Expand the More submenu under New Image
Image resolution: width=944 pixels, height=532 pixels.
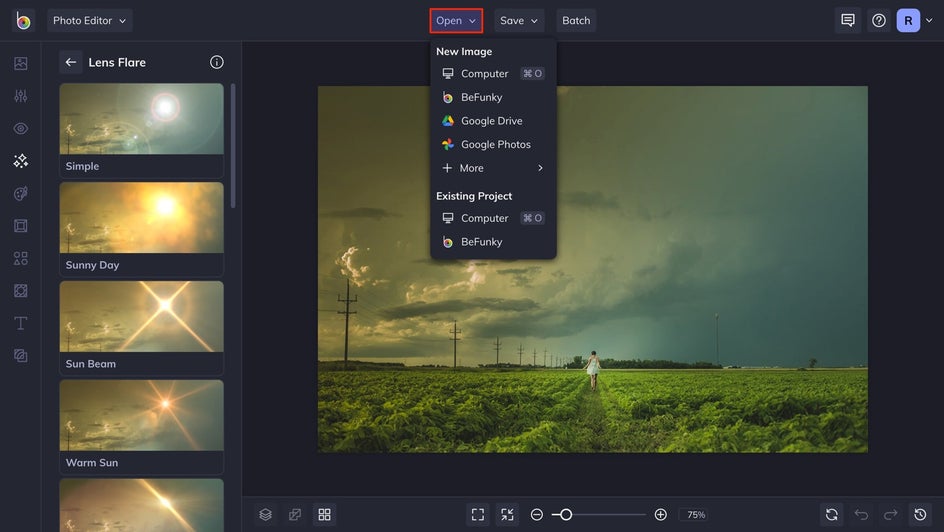pyautogui.click(x=493, y=168)
